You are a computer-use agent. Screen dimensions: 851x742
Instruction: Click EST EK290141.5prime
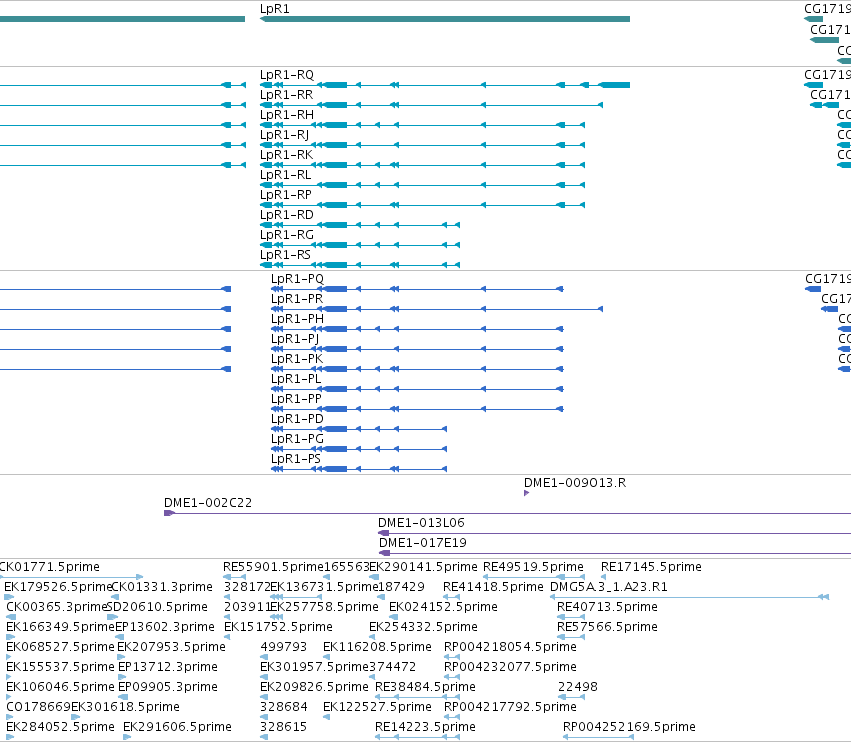click(x=423, y=567)
